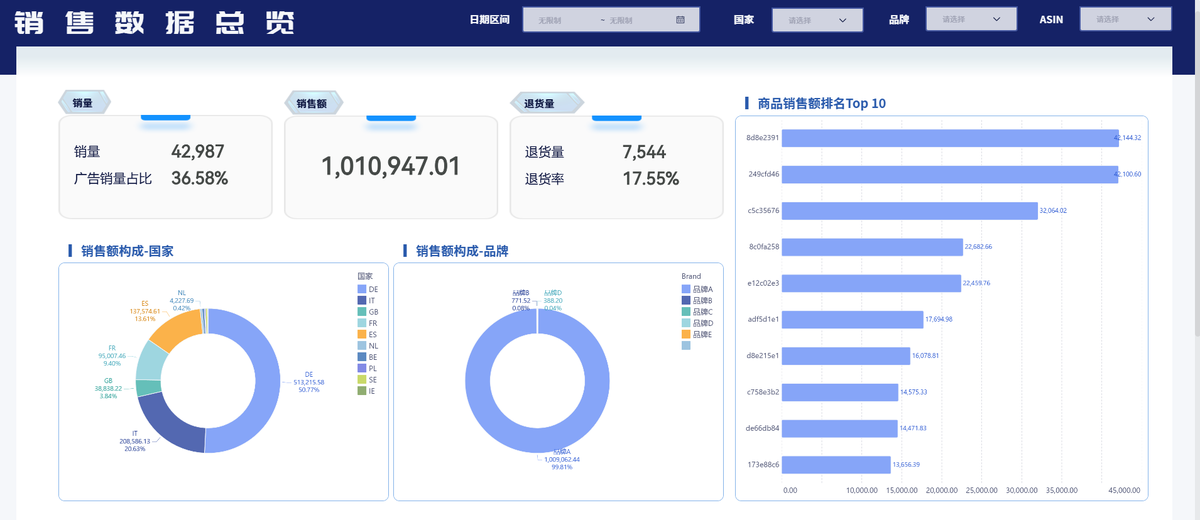Toggle FR legend swatch in country chart
This screenshot has width=1200, height=520.
click(x=362, y=323)
